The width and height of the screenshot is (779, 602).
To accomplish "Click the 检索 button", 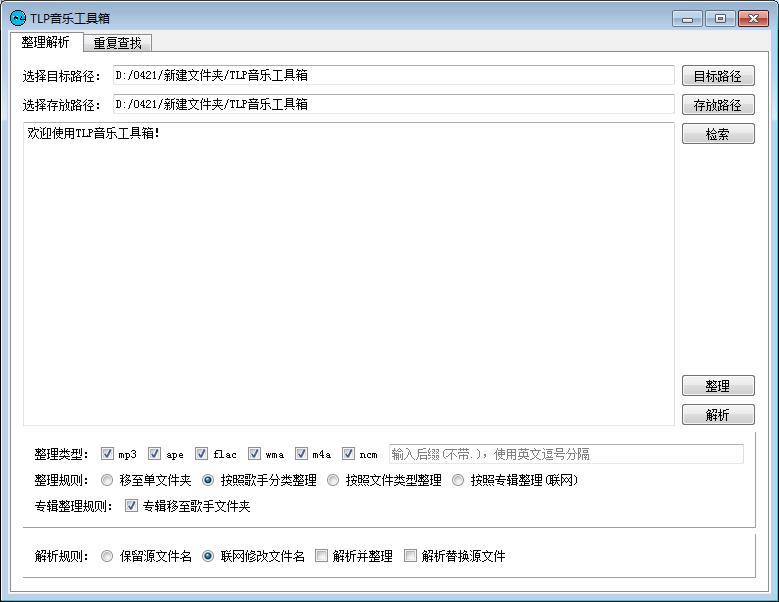I will 718,134.
